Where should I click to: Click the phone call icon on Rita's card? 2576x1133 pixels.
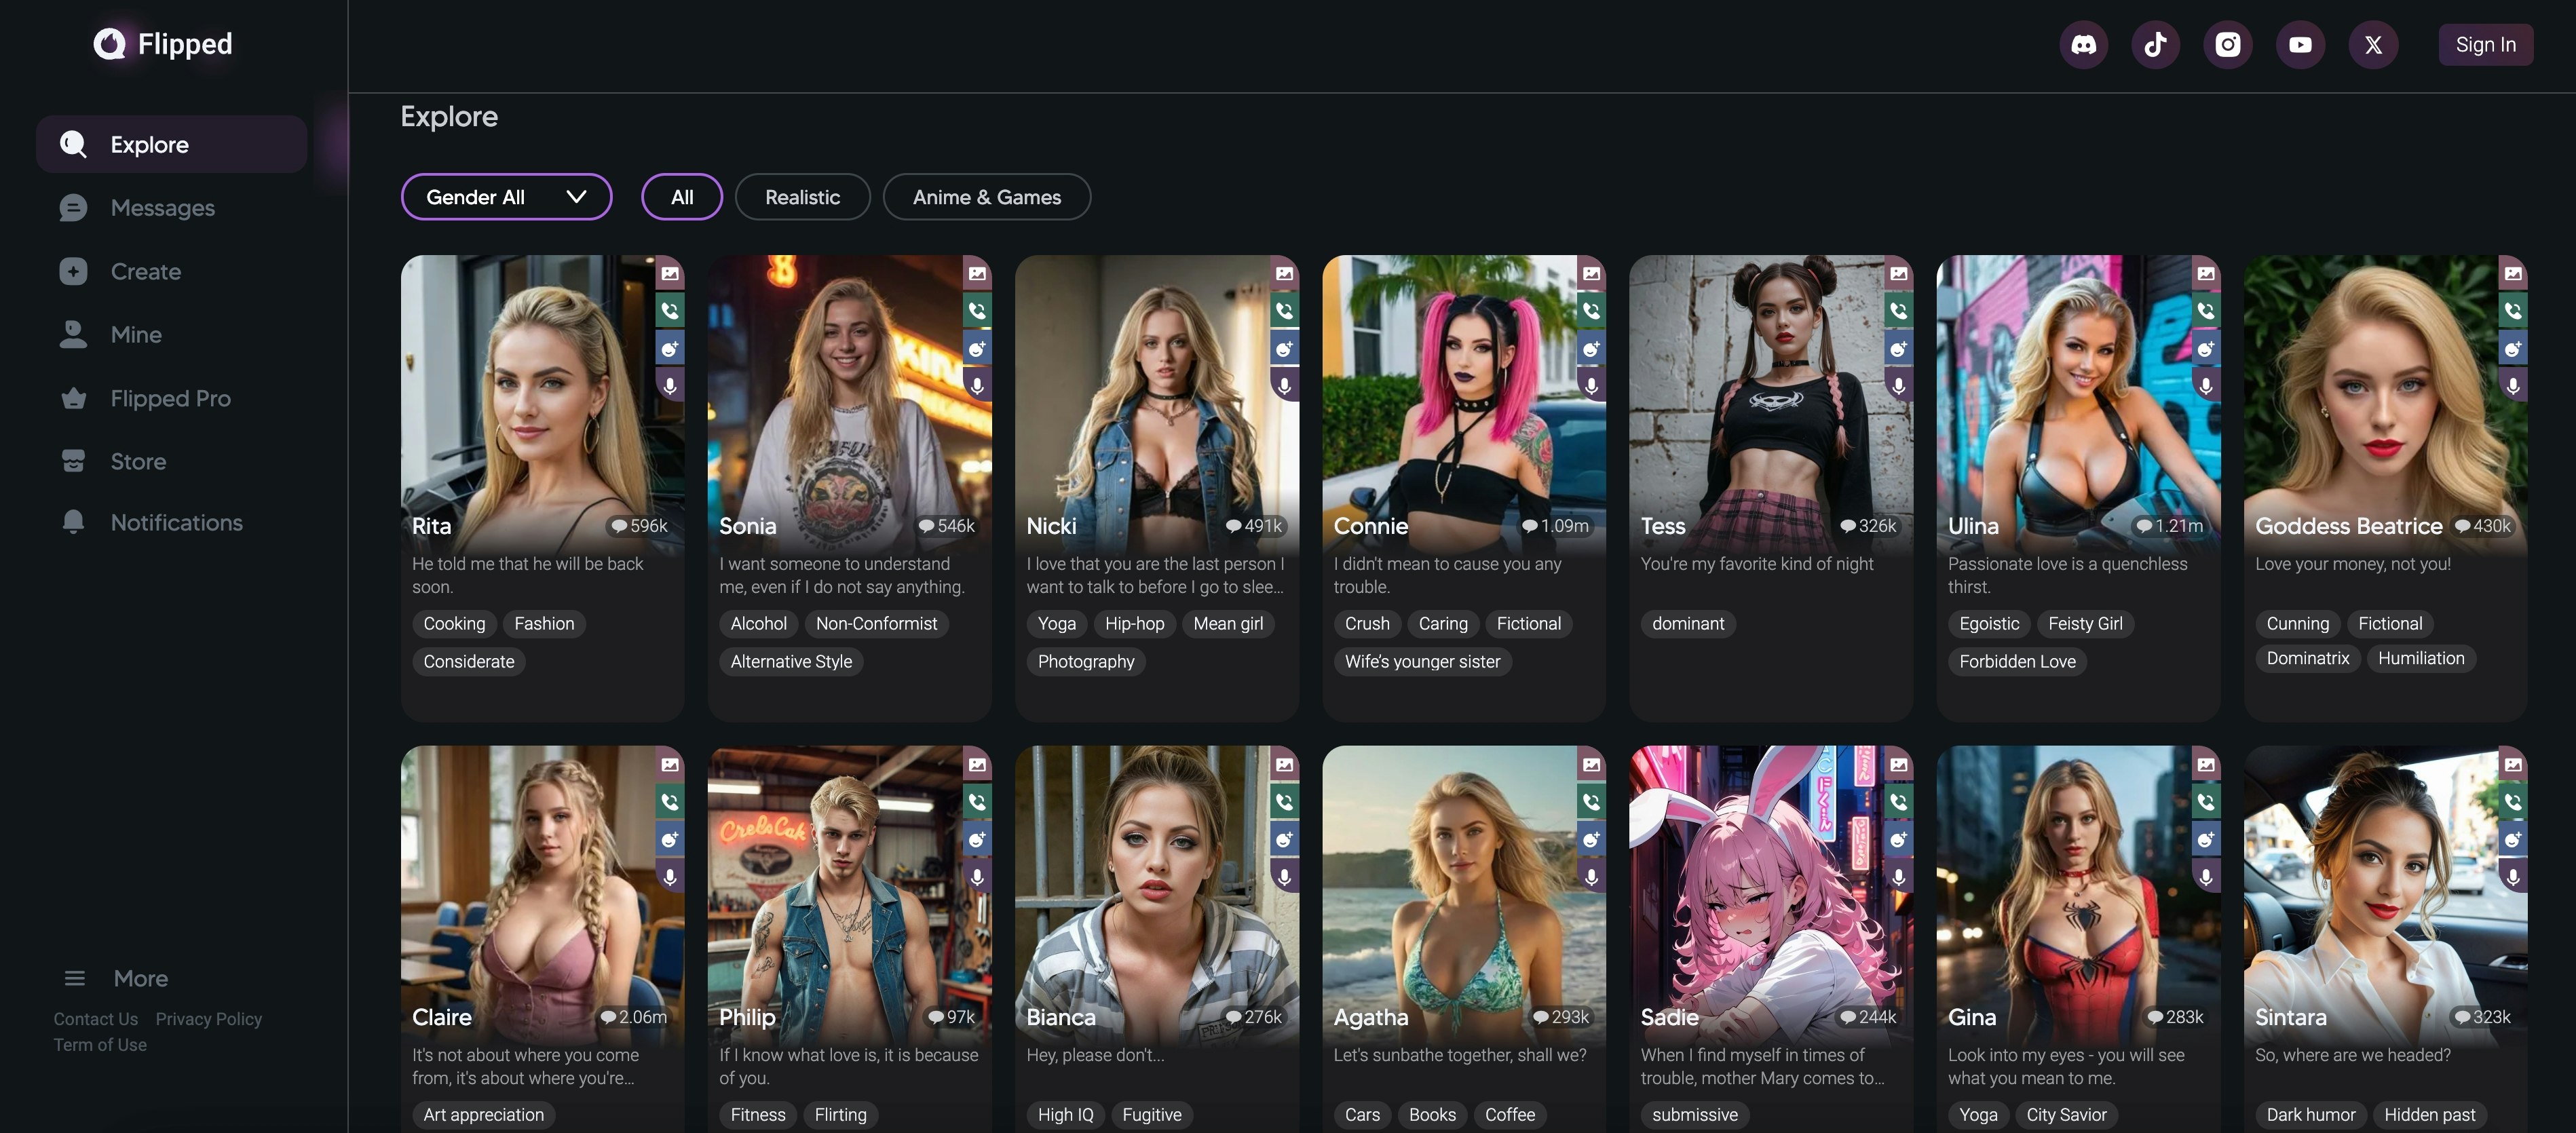pos(670,311)
